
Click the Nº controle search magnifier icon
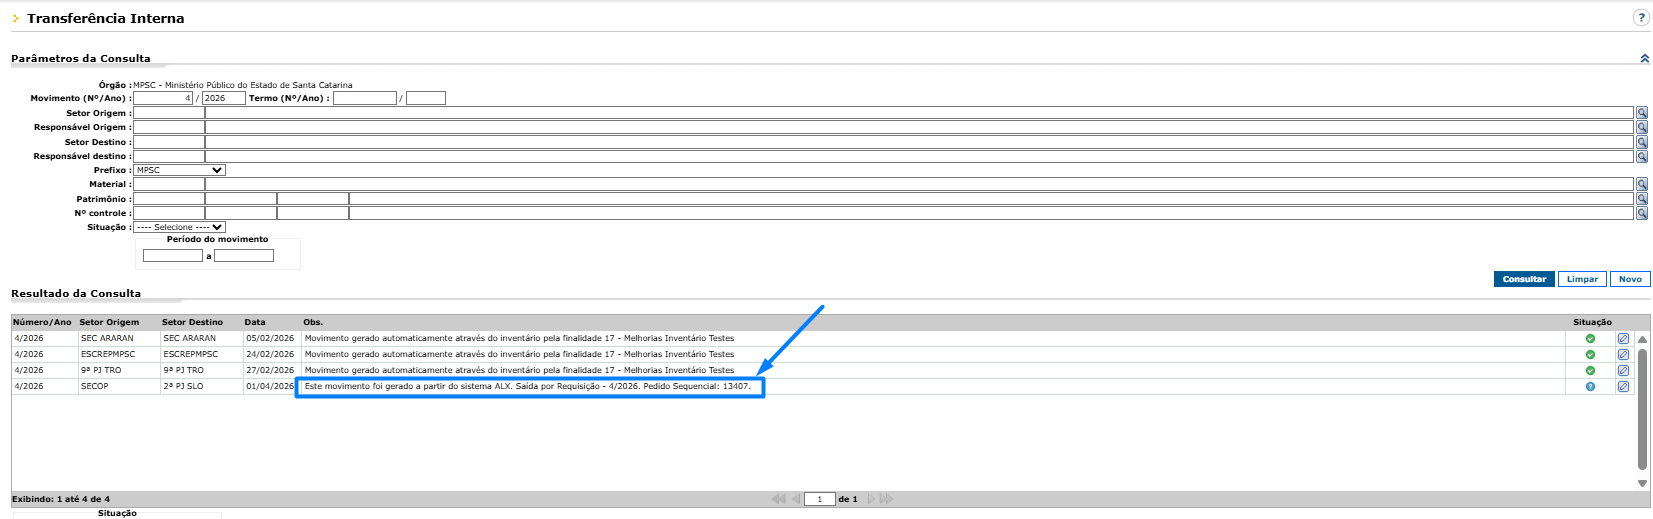coord(1641,213)
